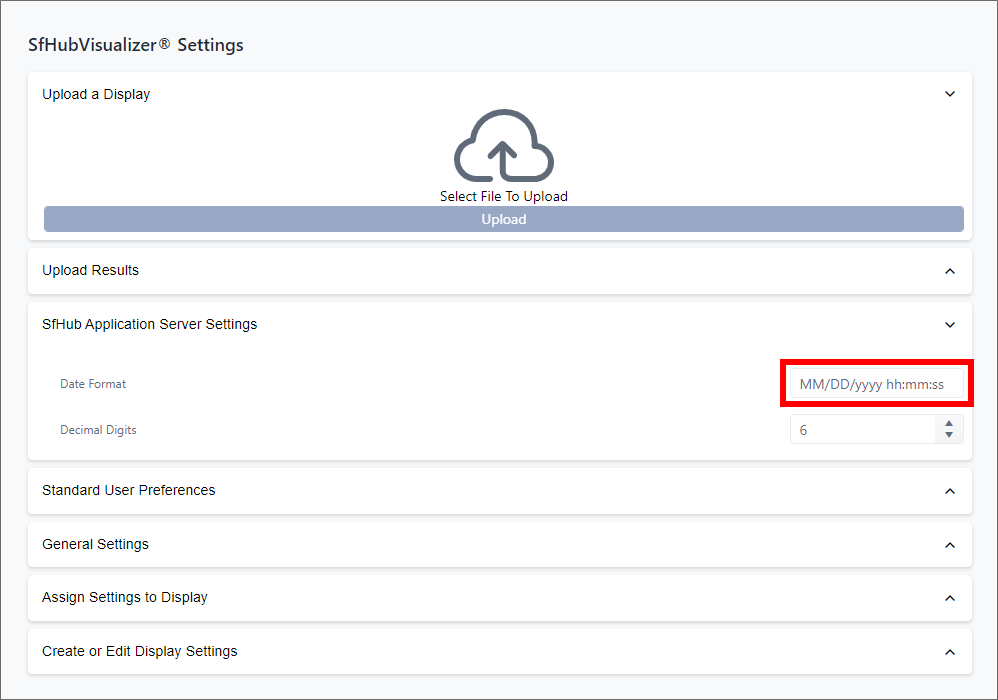
Task: Click the Create or Edit Display Settings title
Action: coord(140,652)
